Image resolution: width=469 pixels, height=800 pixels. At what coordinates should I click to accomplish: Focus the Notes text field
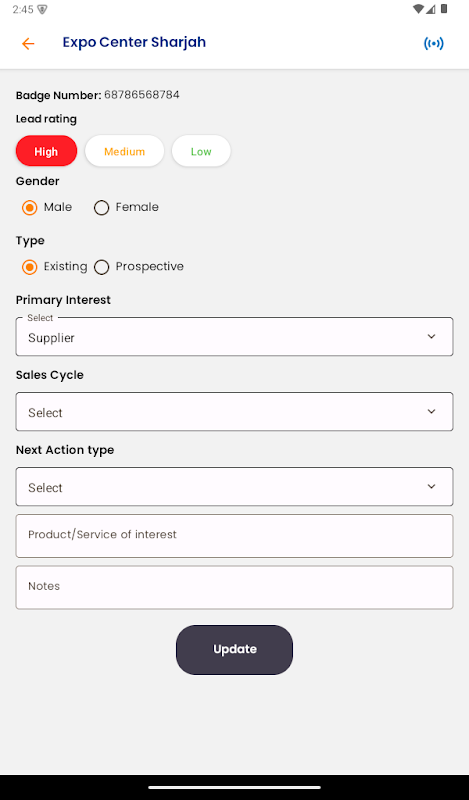pos(234,587)
